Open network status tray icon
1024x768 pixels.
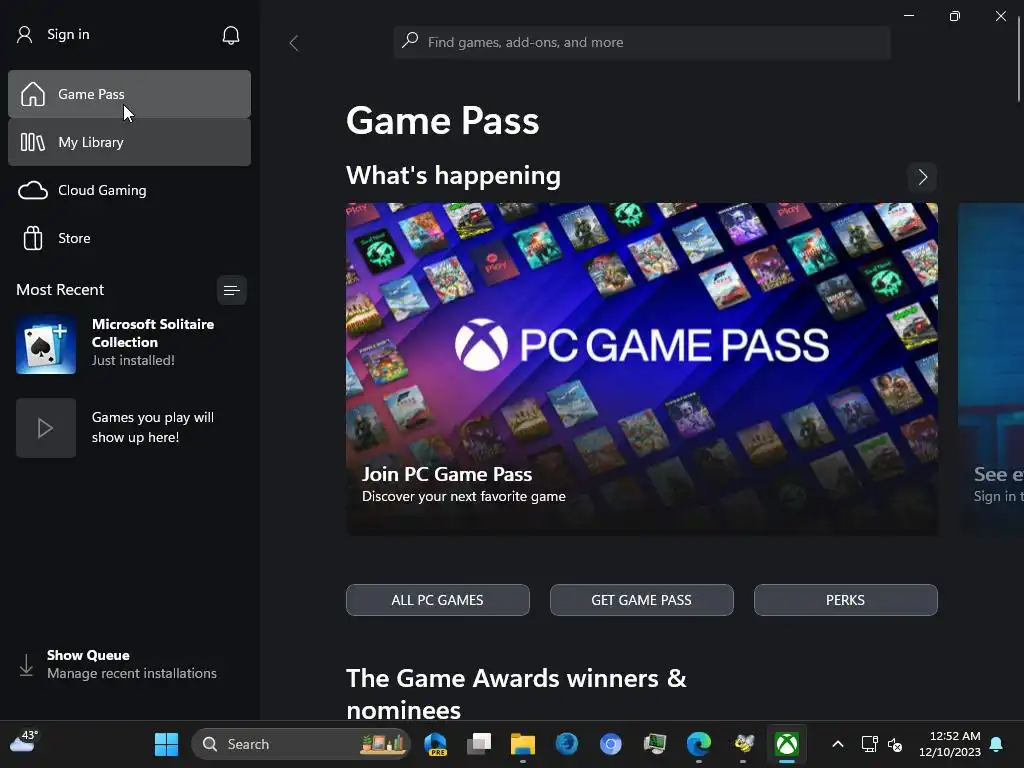[x=869, y=744]
